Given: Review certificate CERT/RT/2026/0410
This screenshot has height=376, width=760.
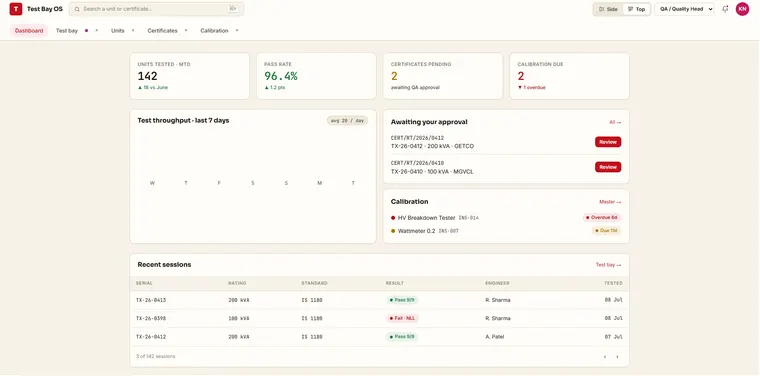Looking at the screenshot, I should point(608,167).
